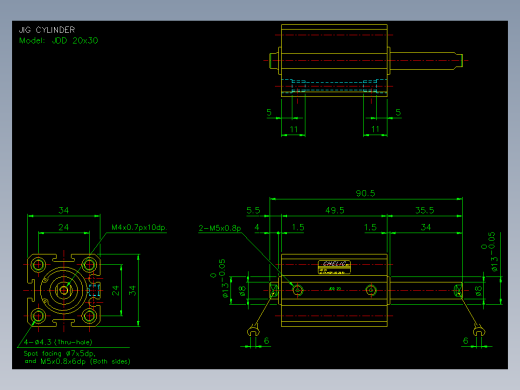This screenshot has height=390, width=520.
Task: Click the JIG CYLINDER title text
Action: click(x=47, y=30)
